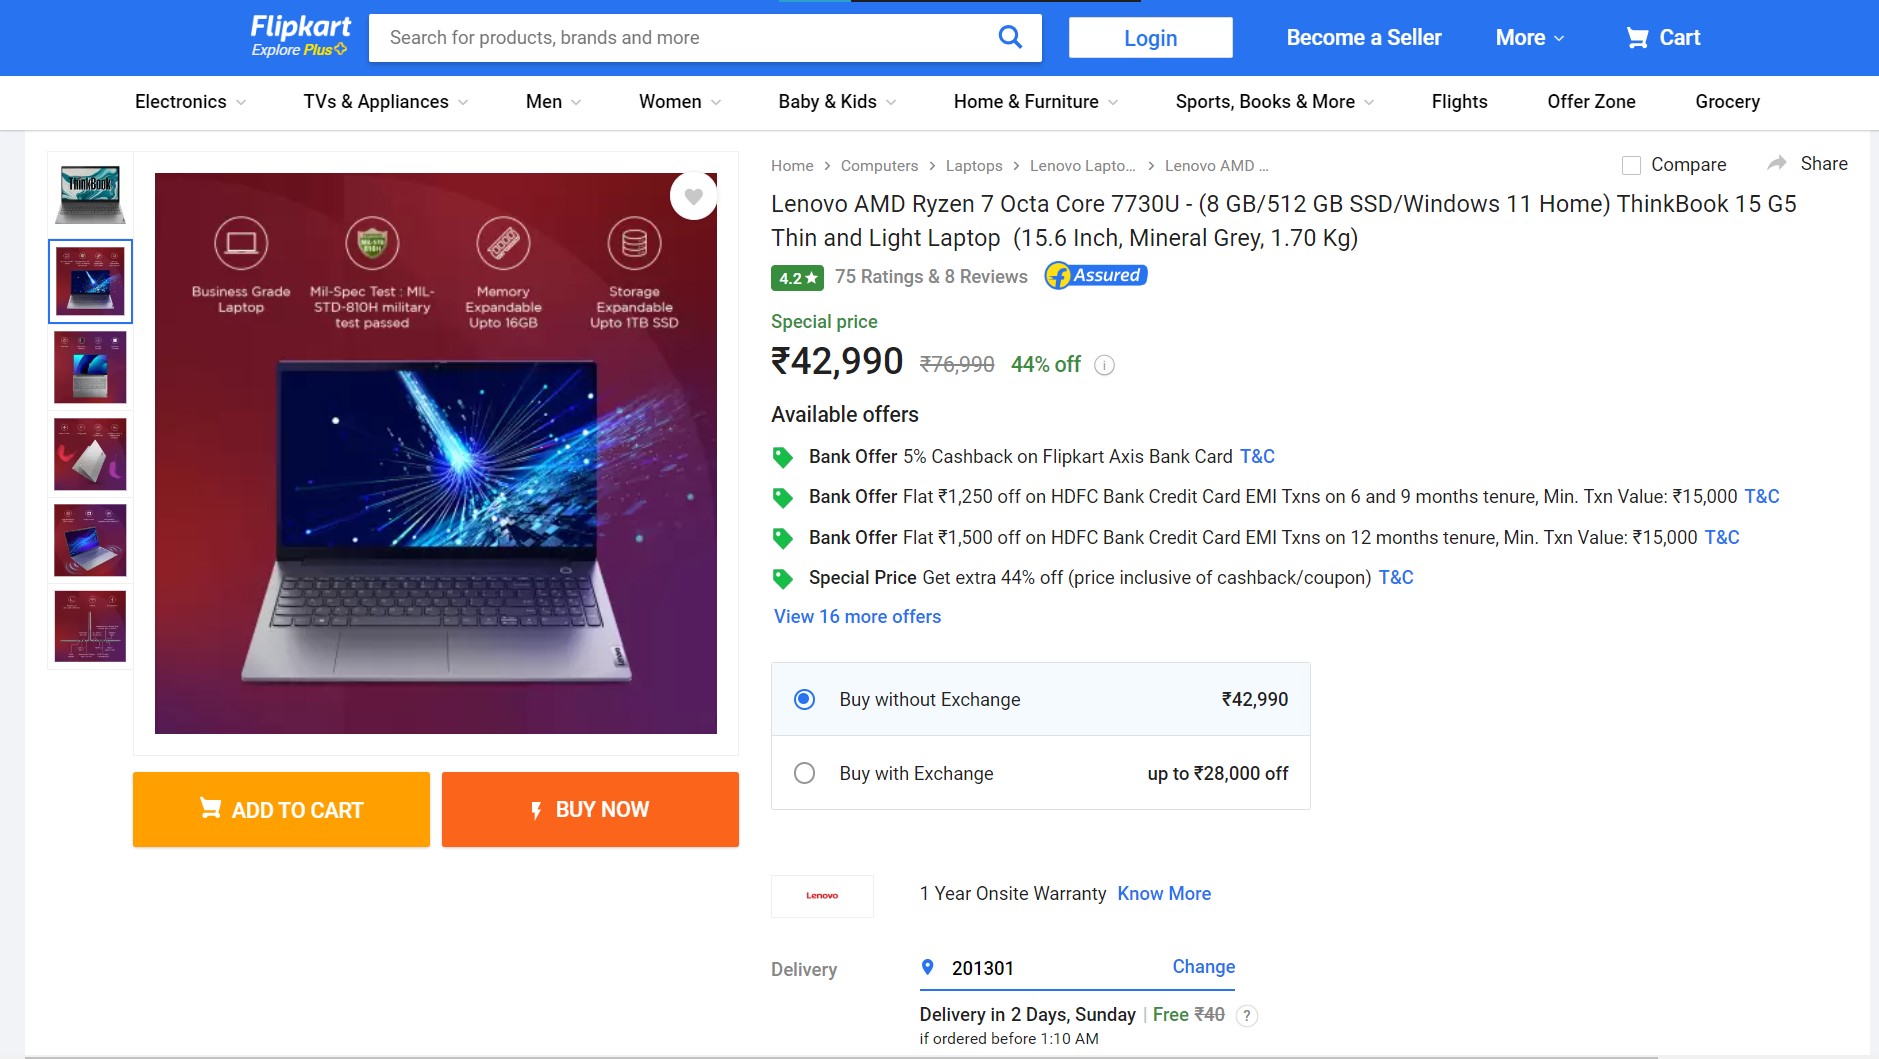Select Buy without Exchange option
This screenshot has height=1059, width=1879.
click(x=804, y=699)
